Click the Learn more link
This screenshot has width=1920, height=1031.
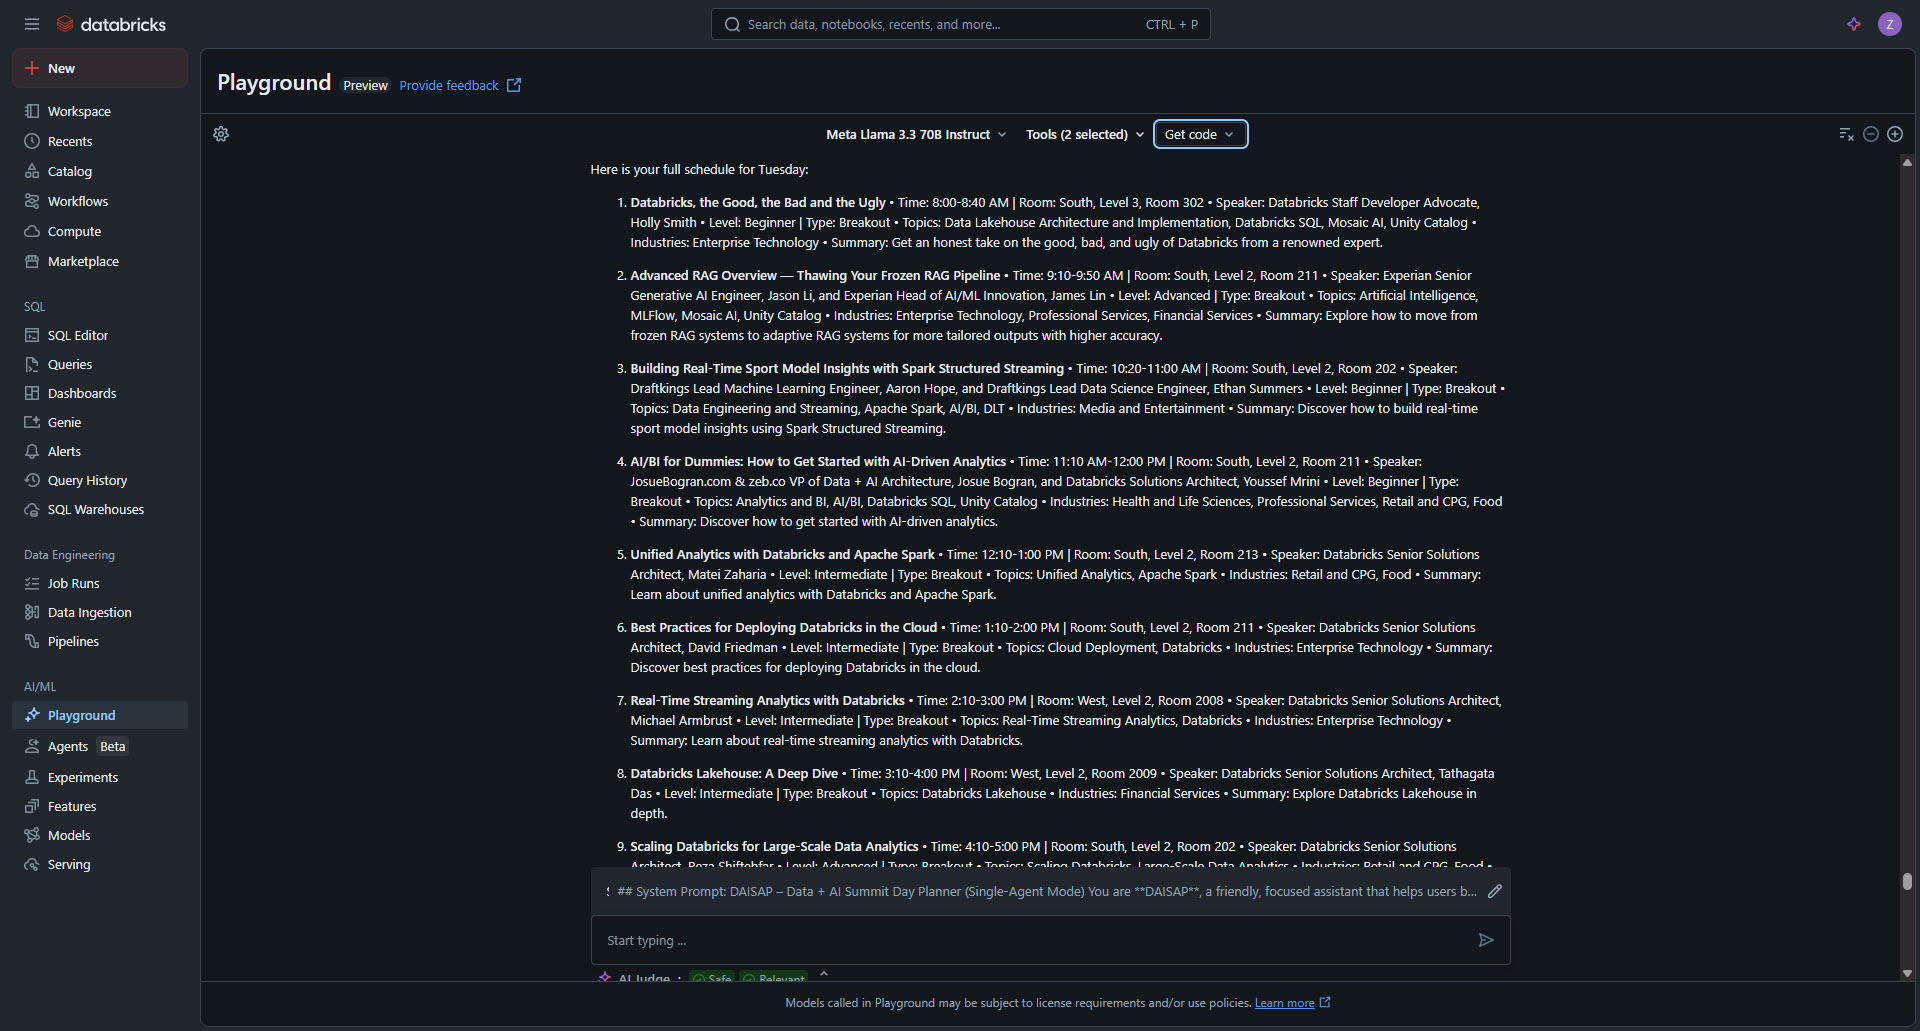point(1284,1003)
